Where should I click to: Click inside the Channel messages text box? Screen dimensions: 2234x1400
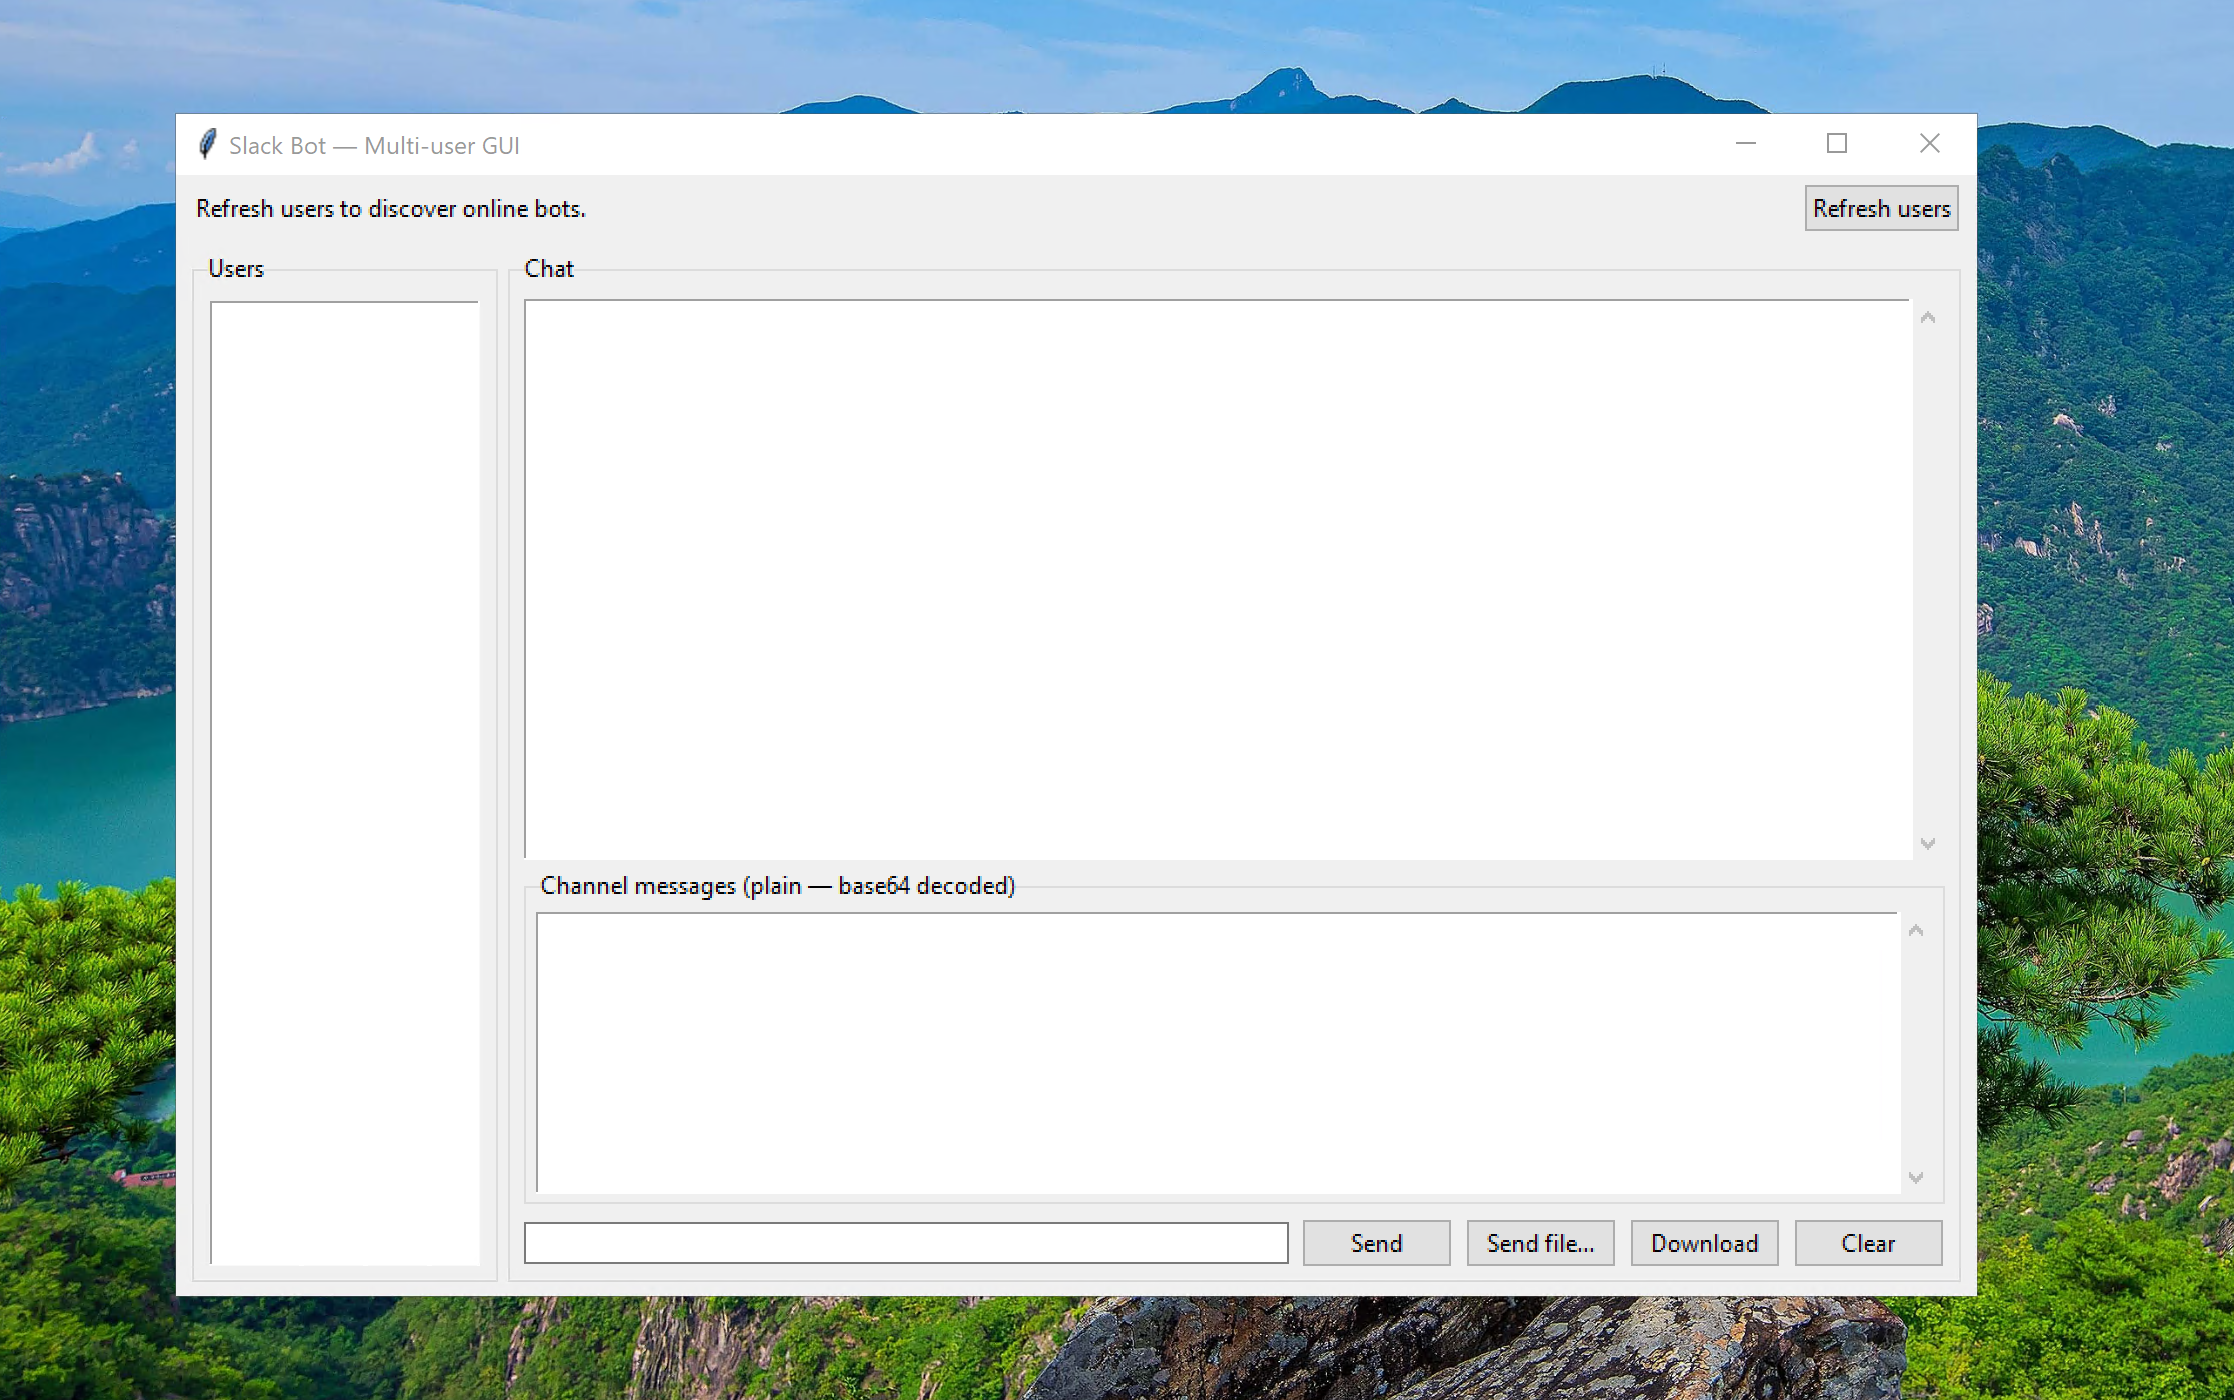click(1216, 1051)
